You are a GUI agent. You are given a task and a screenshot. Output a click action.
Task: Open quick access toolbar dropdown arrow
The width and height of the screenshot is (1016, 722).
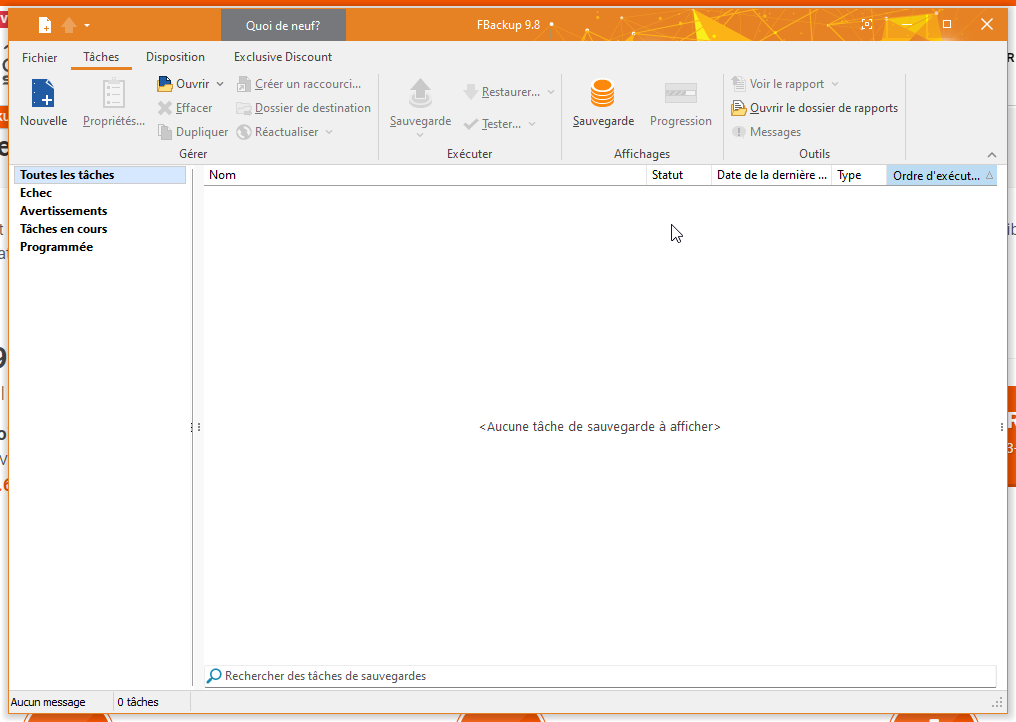coord(87,26)
